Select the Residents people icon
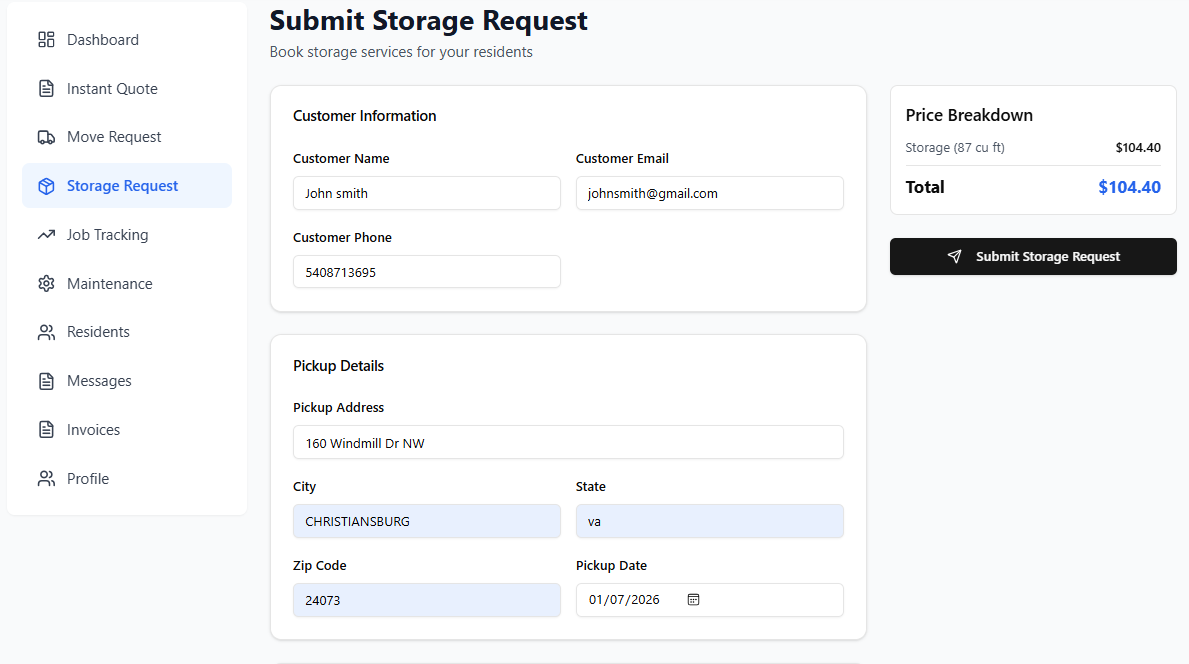 (46, 331)
